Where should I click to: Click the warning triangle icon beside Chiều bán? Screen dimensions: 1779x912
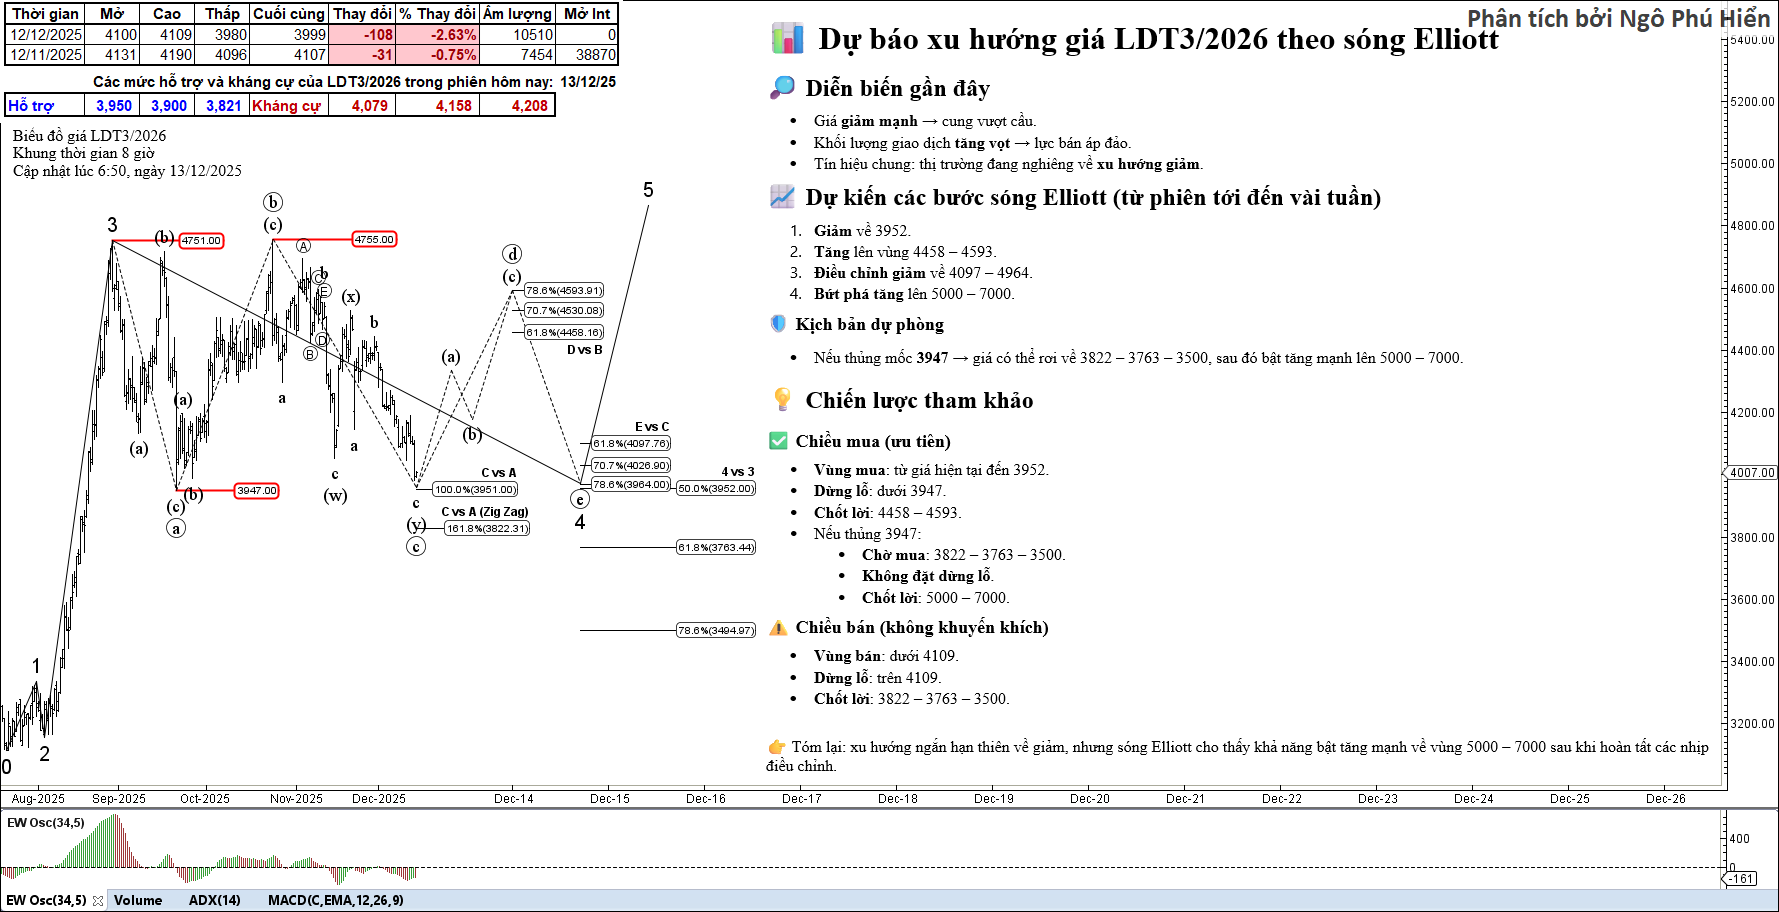778,628
